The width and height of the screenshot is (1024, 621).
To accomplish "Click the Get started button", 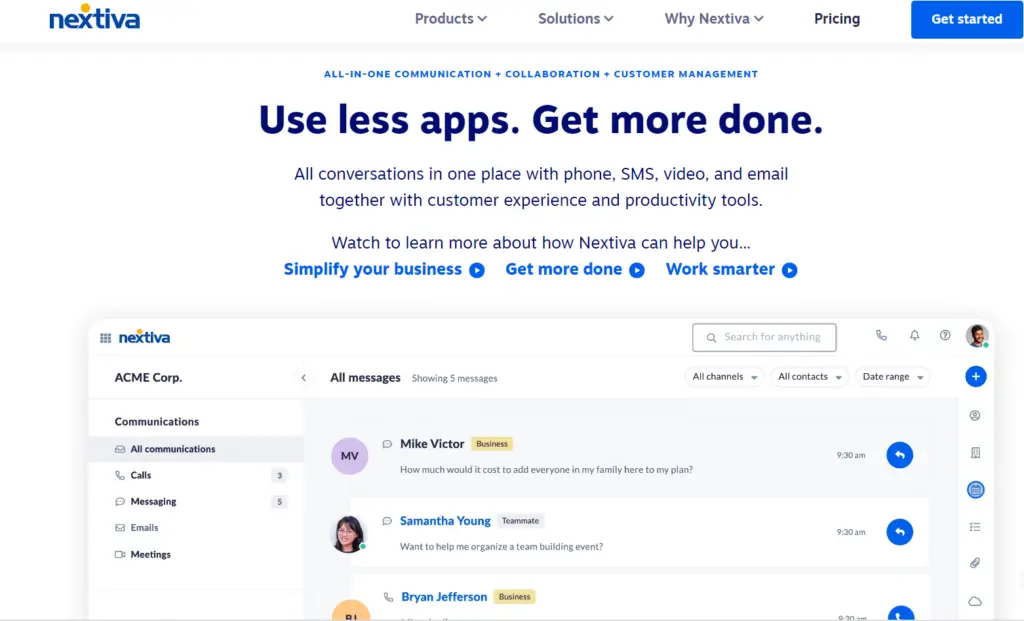I will [x=967, y=19].
